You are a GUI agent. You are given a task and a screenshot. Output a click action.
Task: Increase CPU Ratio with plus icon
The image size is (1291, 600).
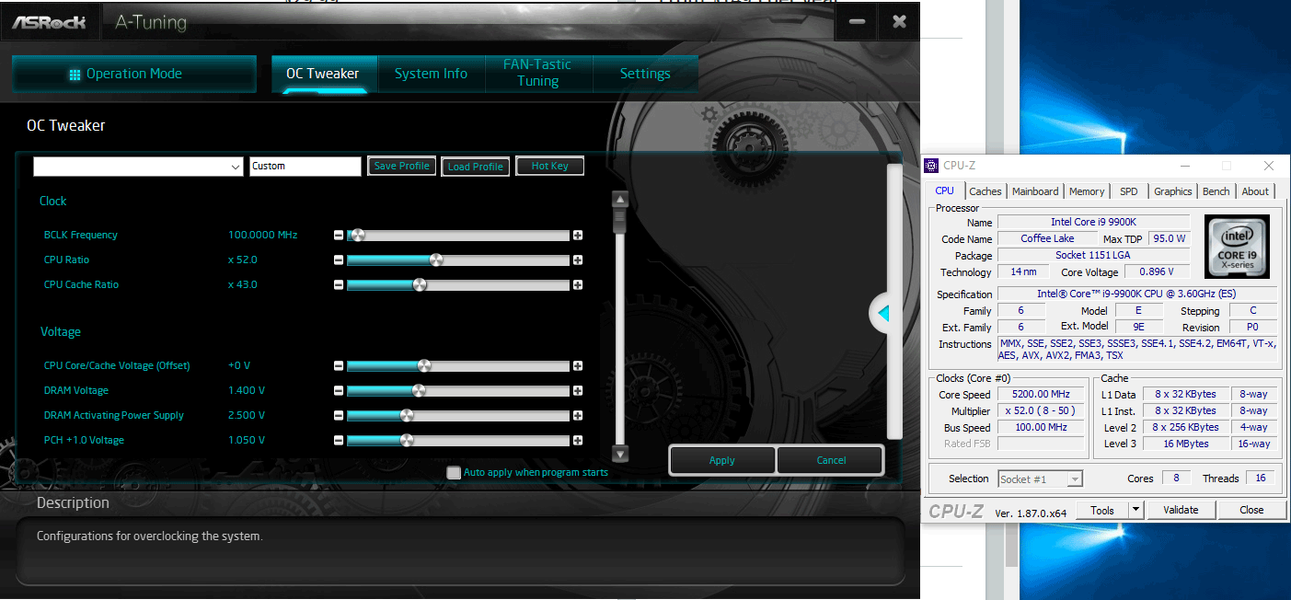point(578,260)
